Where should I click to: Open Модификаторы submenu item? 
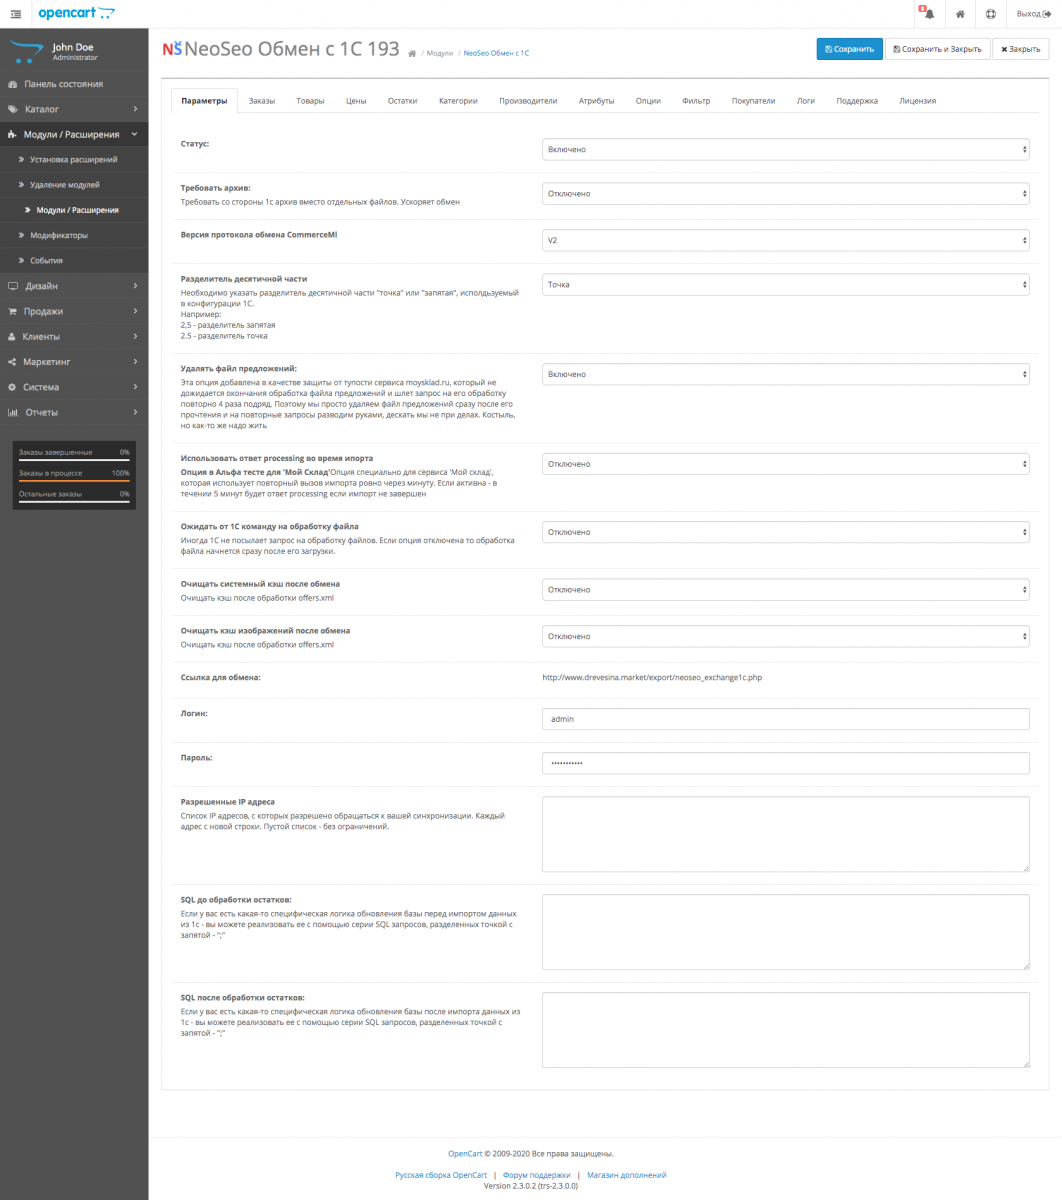(x=74, y=235)
